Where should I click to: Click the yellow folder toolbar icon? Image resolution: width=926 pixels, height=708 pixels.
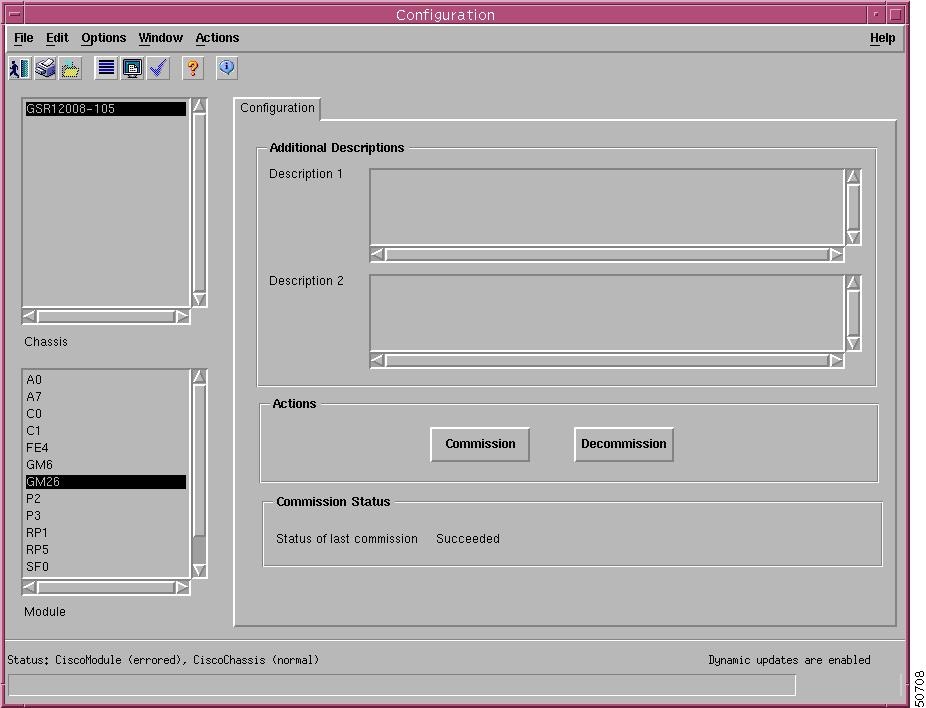(x=70, y=68)
